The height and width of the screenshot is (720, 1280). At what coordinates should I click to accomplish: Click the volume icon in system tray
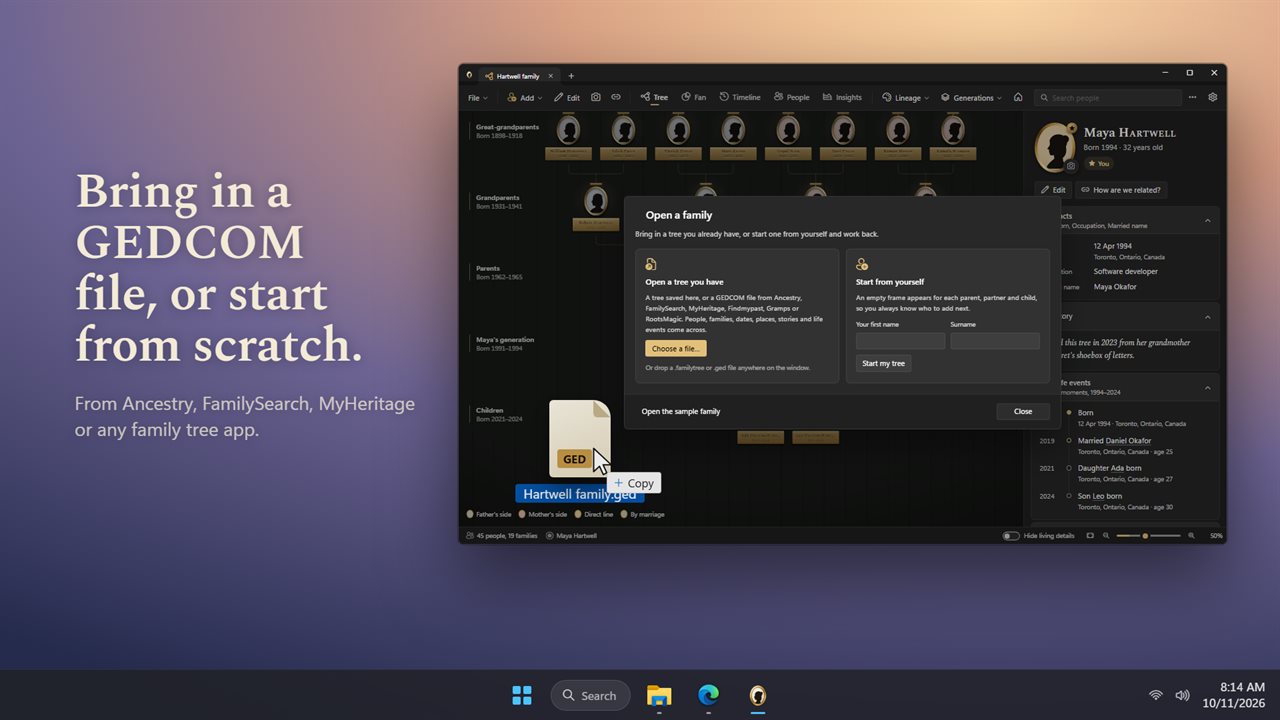click(x=1182, y=695)
